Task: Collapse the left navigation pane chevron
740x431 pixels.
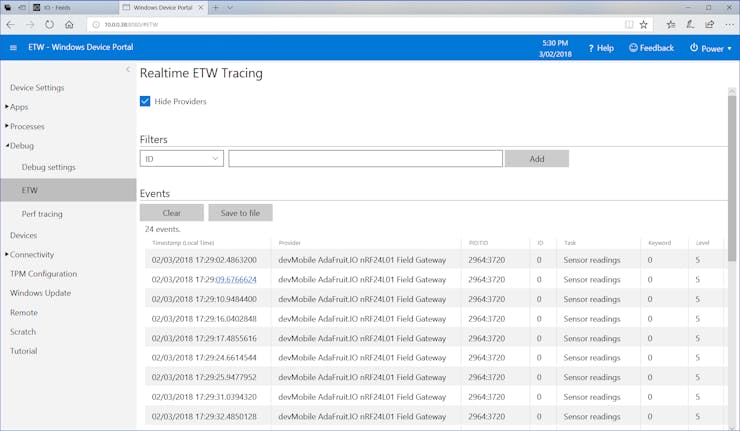Action: pyautogui.click(x=128, y=69)
